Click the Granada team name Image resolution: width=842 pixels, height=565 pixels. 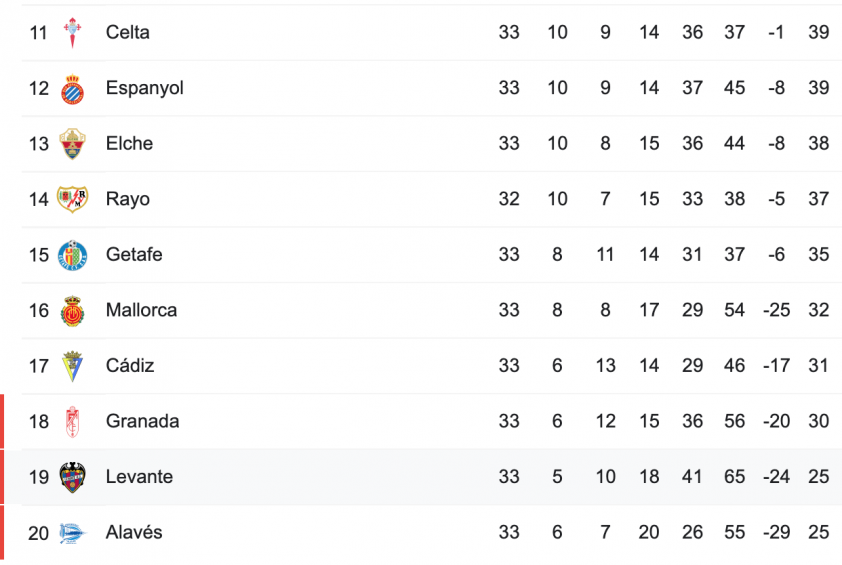[x=142, y=422]
